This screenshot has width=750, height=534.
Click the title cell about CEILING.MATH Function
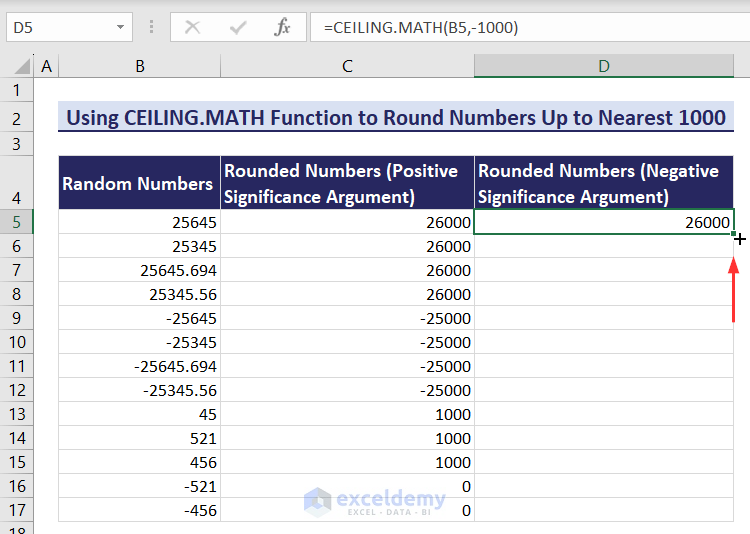pos(395,118)
